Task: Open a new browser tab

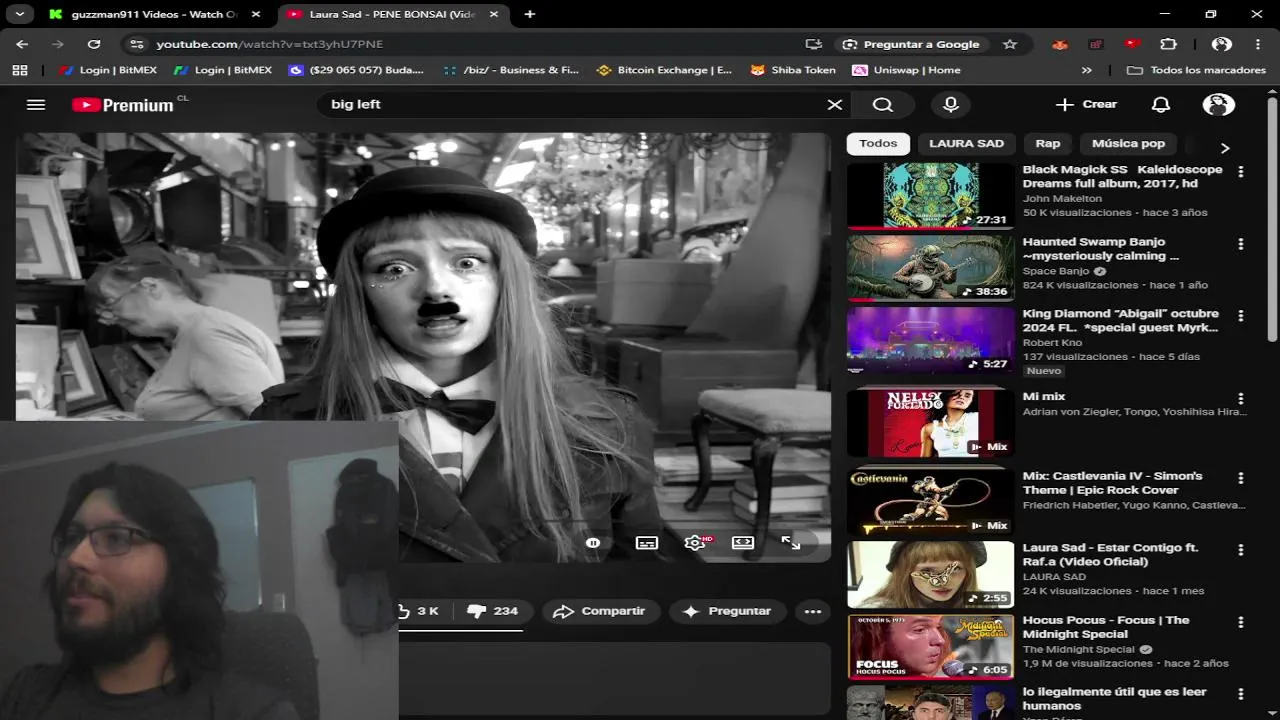Action: coord(530,14)
